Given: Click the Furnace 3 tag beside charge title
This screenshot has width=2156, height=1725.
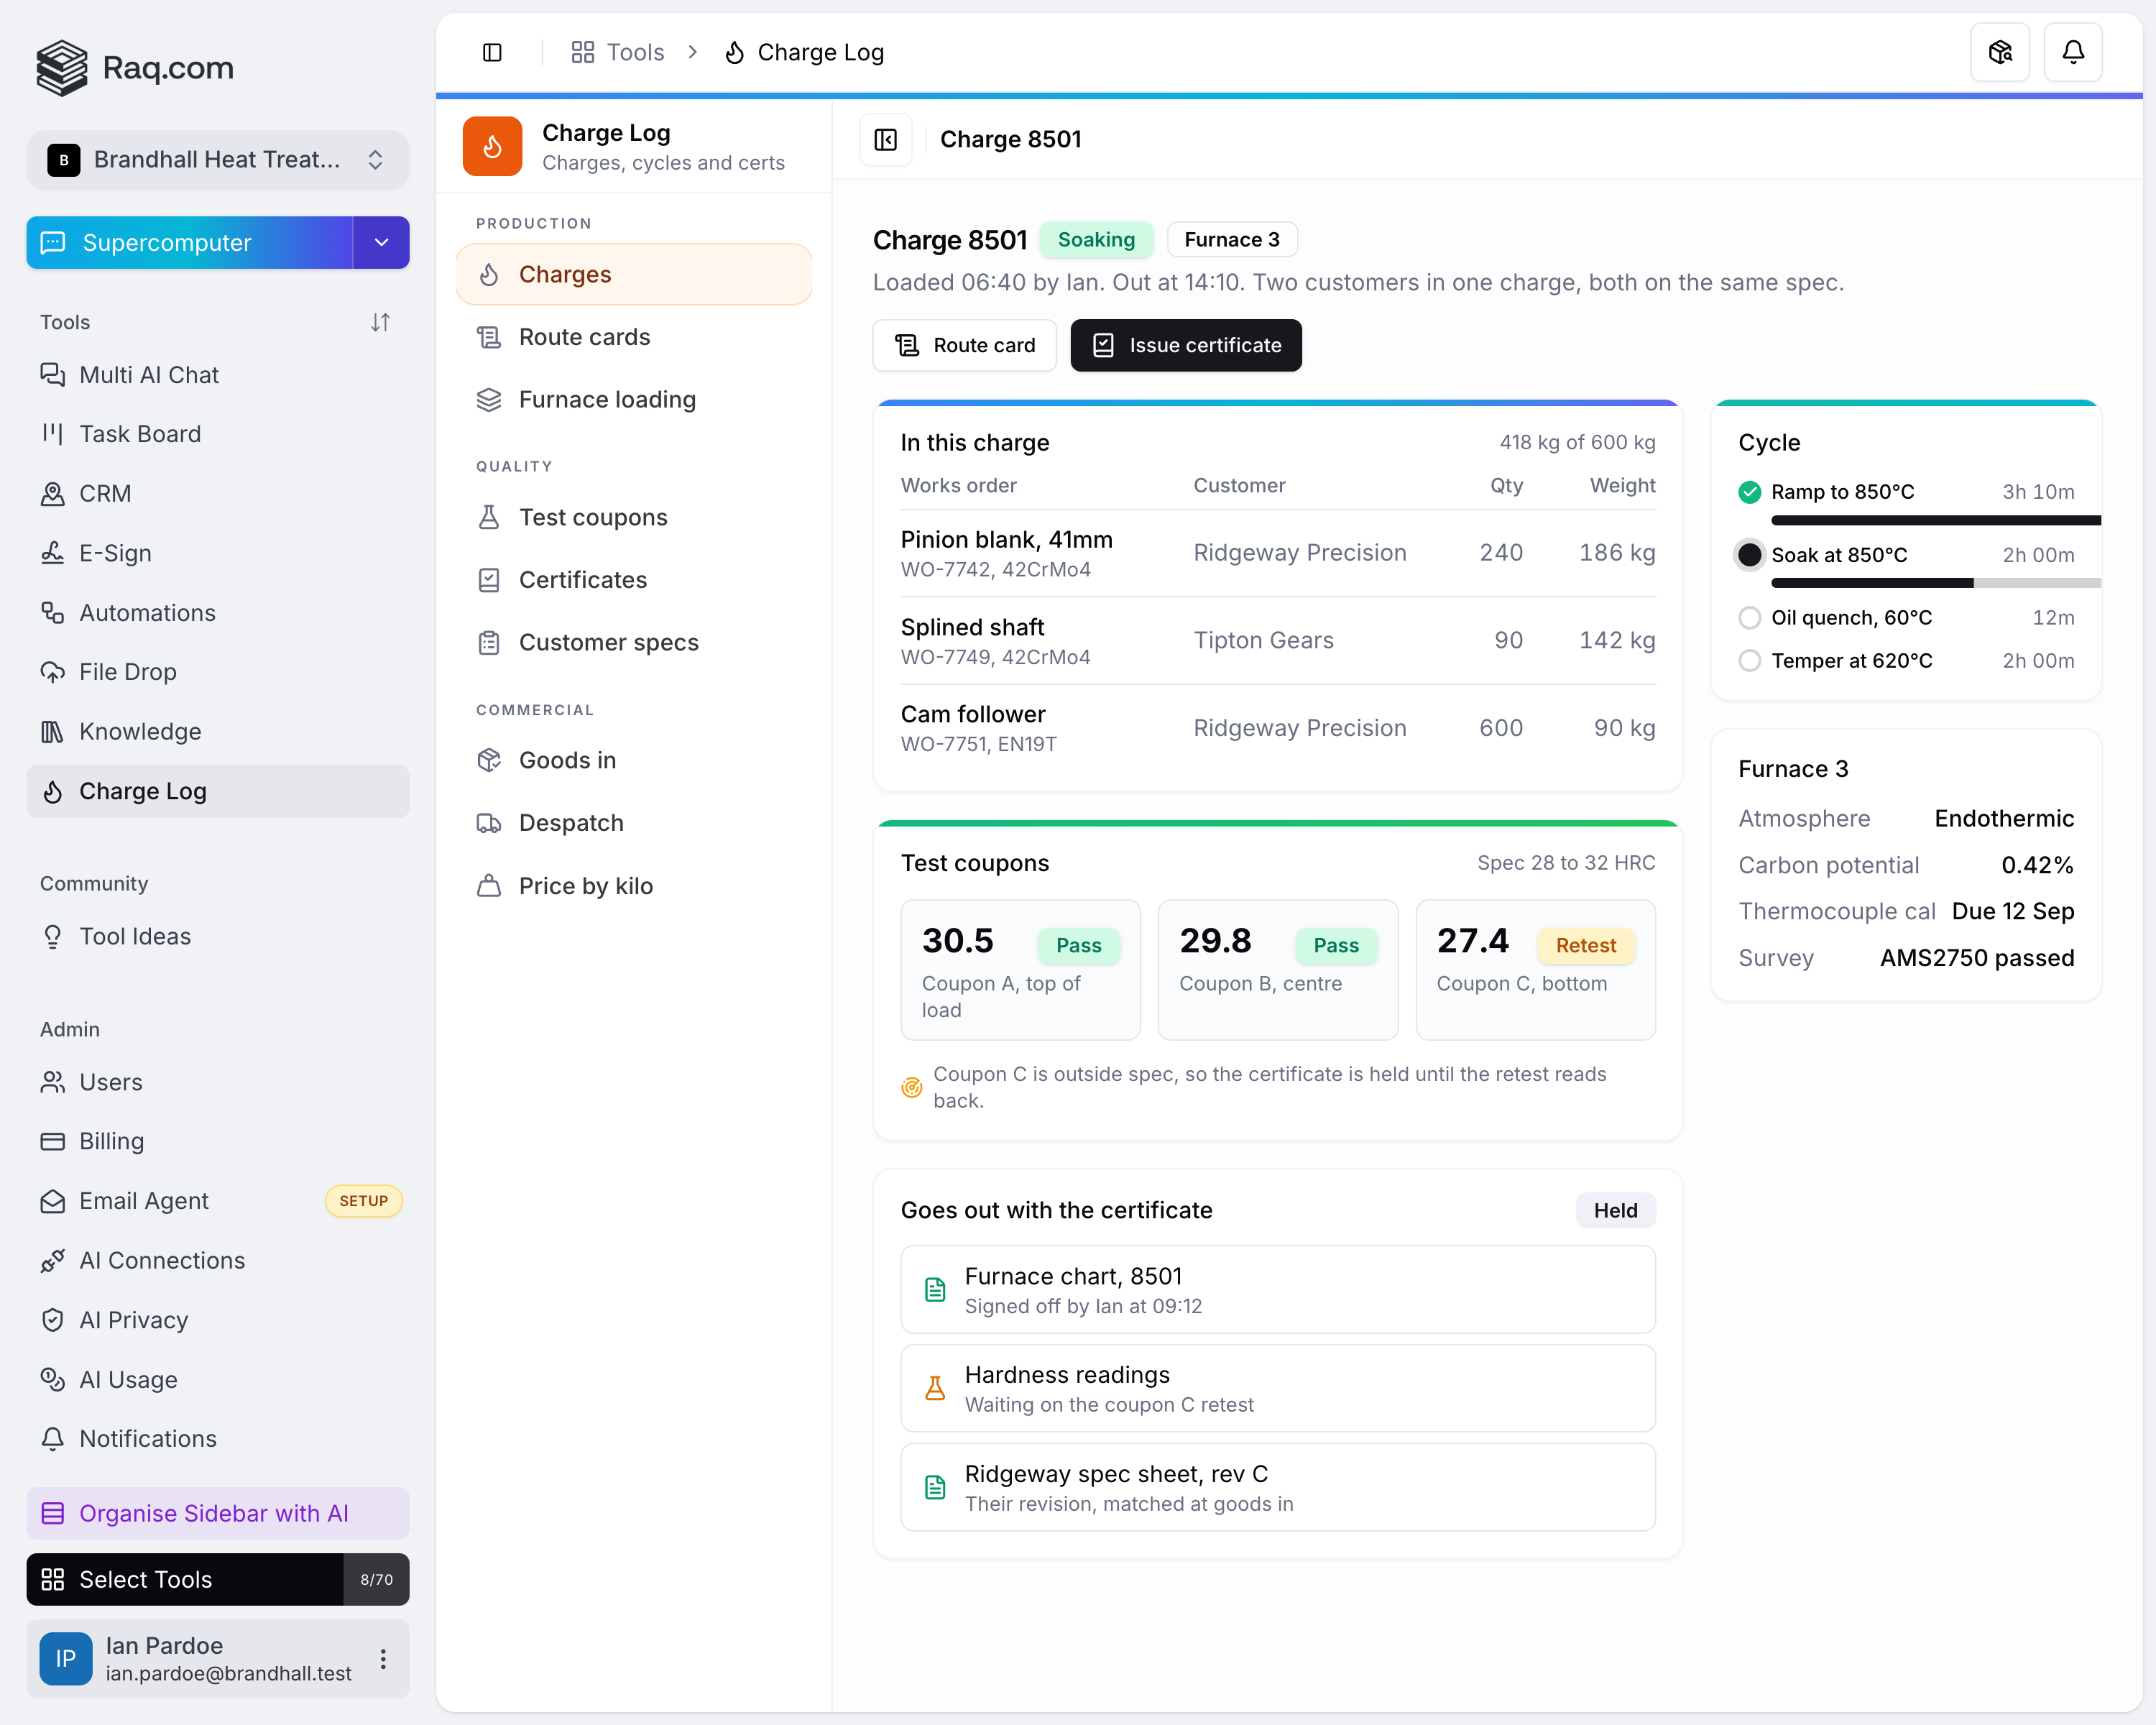Looking at the screenshot, I should [x=1232, y=240].
